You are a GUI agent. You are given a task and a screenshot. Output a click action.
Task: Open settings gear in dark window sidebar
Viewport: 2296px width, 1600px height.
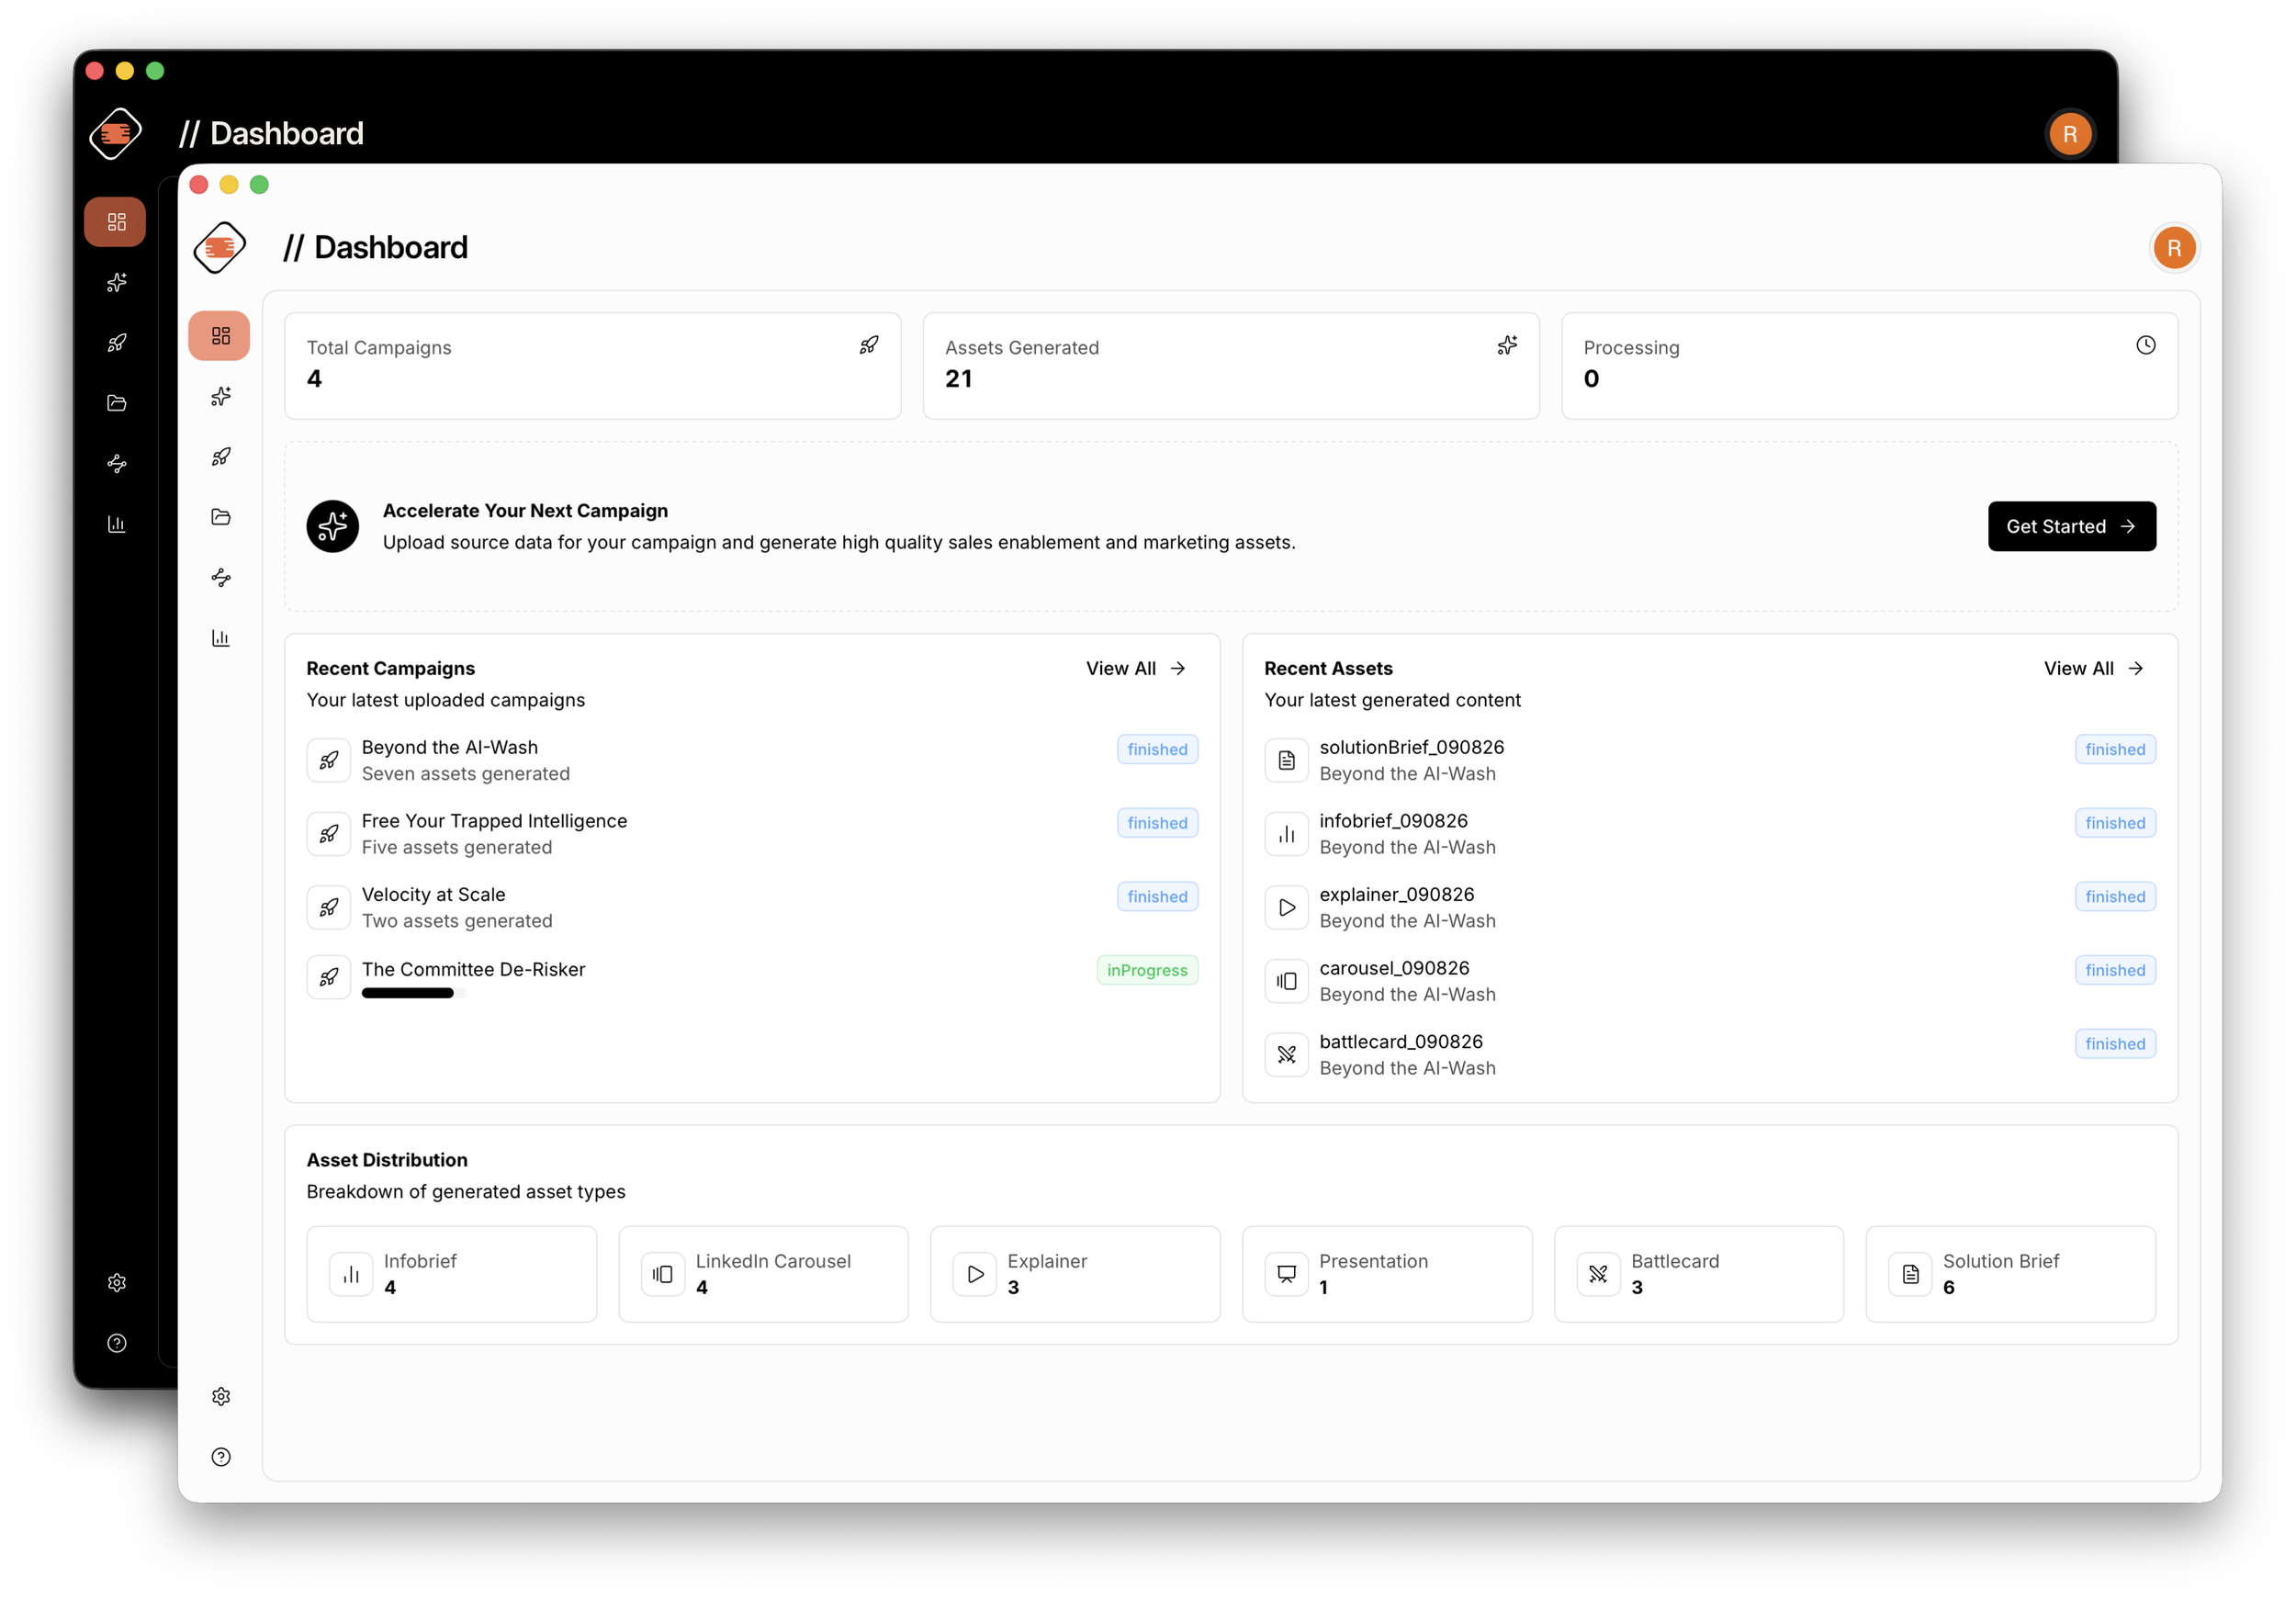(x=117, y=1283)
